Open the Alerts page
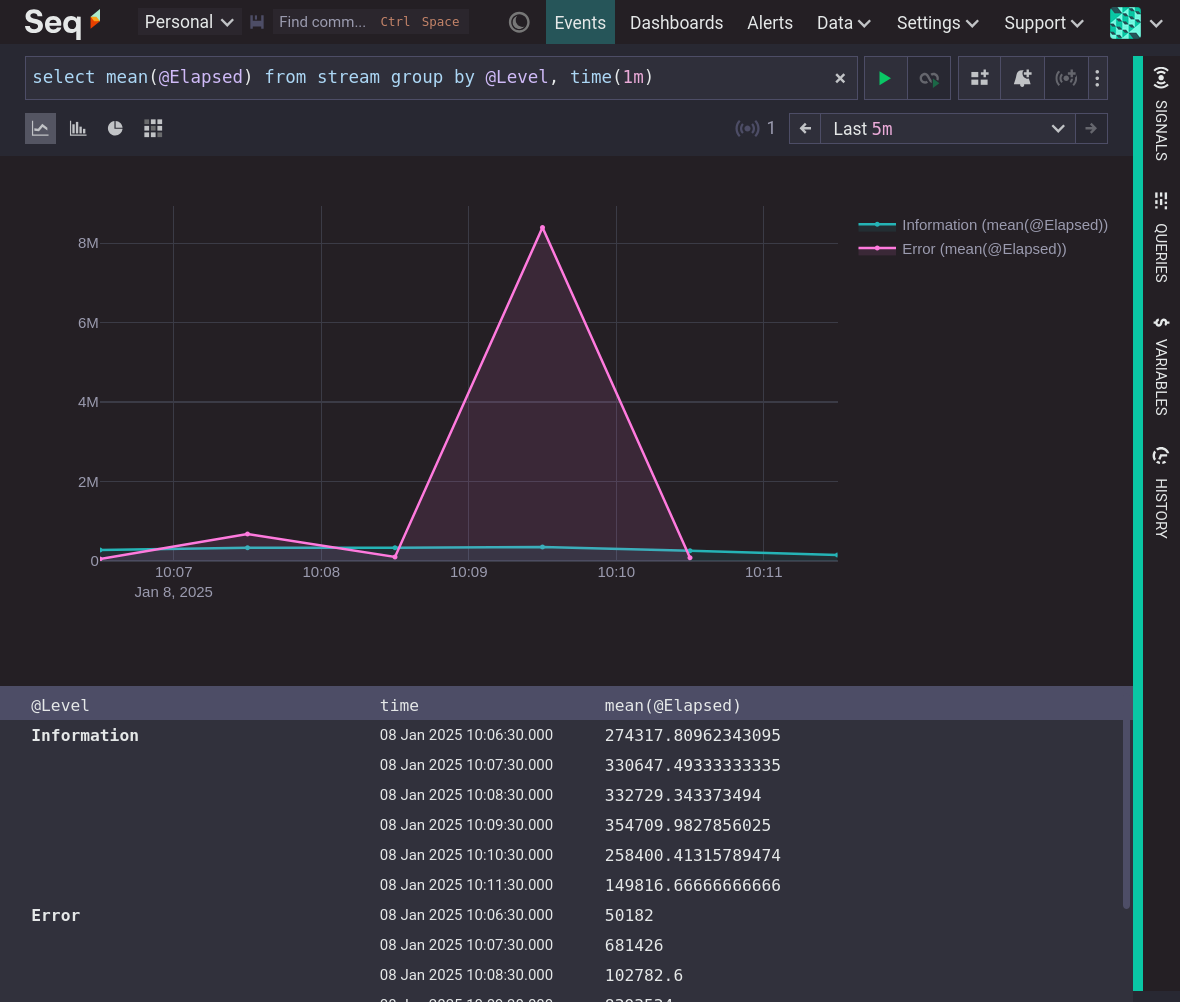The height and width of the screenshot is (1002, 1180). pyautogui.click(x=769, y=23)
